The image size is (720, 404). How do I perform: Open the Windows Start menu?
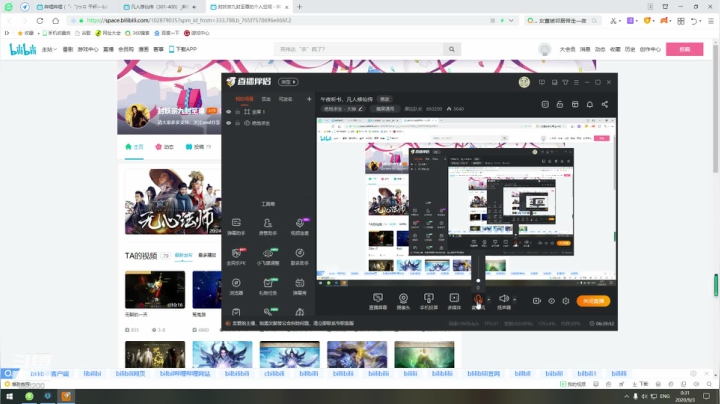tap(9, 396)
